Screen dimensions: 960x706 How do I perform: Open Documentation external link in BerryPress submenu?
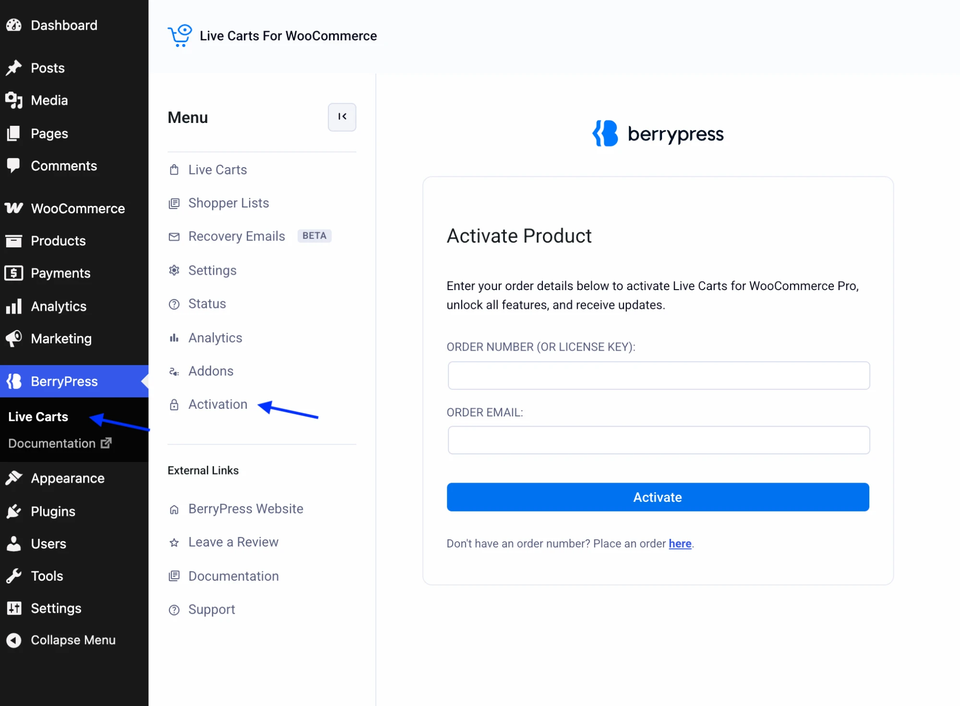tap(59, 443)
